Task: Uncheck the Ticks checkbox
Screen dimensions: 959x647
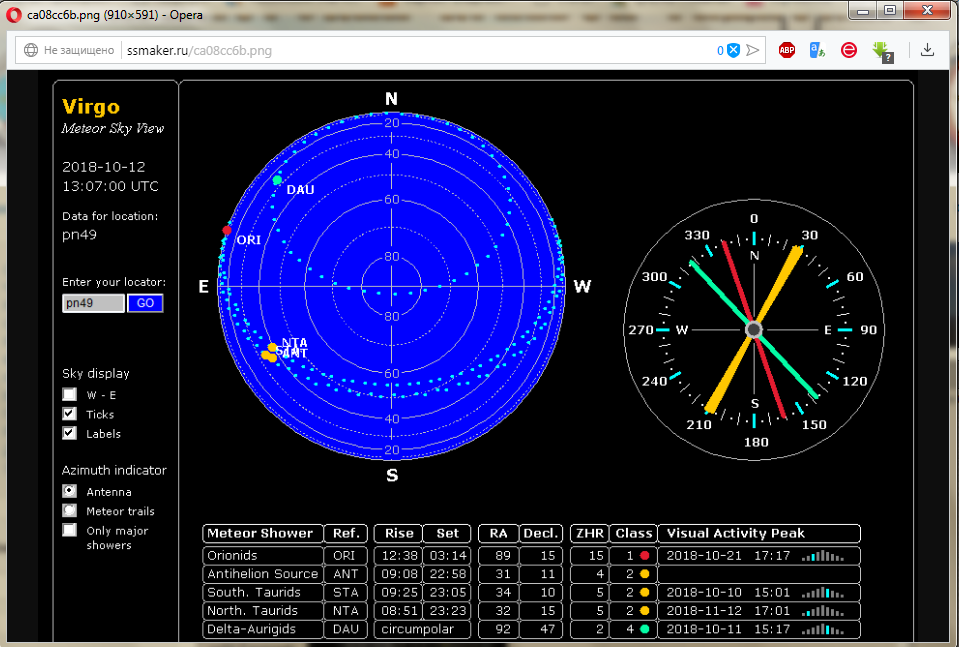Action: pyautogui.click(x=70, y=414)
